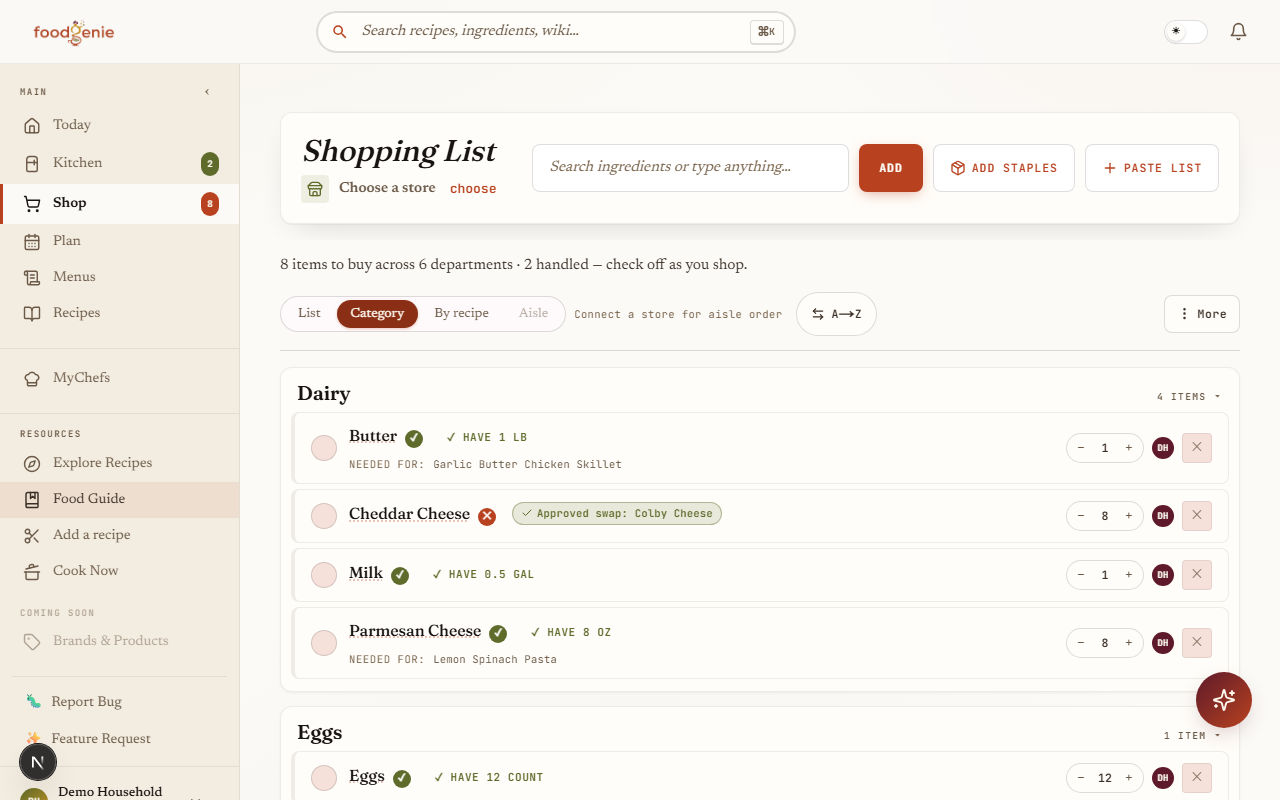Decrease Parmesan Cheese quantity
This screenshot has width=1280, height=800.
point(1081,643)
